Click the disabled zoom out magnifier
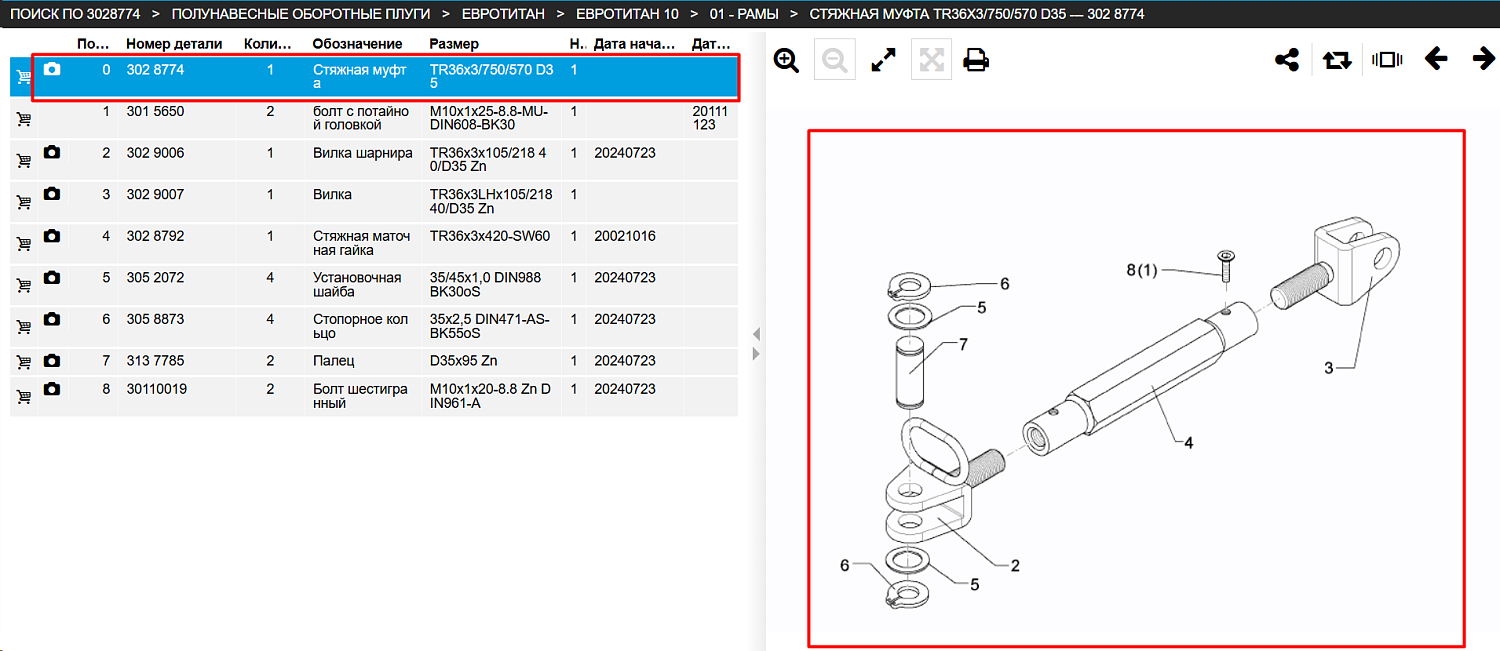This screenshot has width=1500, height=651. pos(834,60)
